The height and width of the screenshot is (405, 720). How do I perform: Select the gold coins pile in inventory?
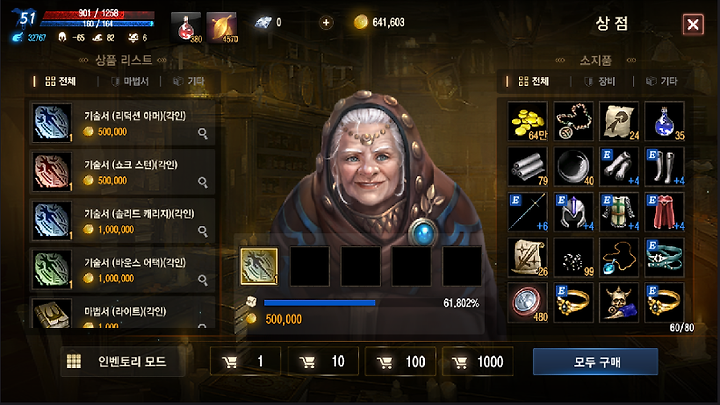pyautogui.click(x=528, y=121)
